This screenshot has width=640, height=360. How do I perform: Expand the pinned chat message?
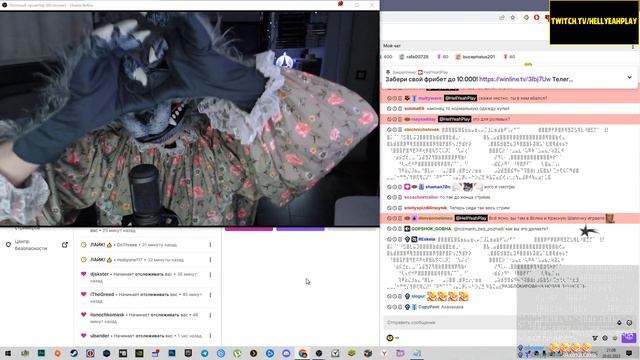(629, 78)
